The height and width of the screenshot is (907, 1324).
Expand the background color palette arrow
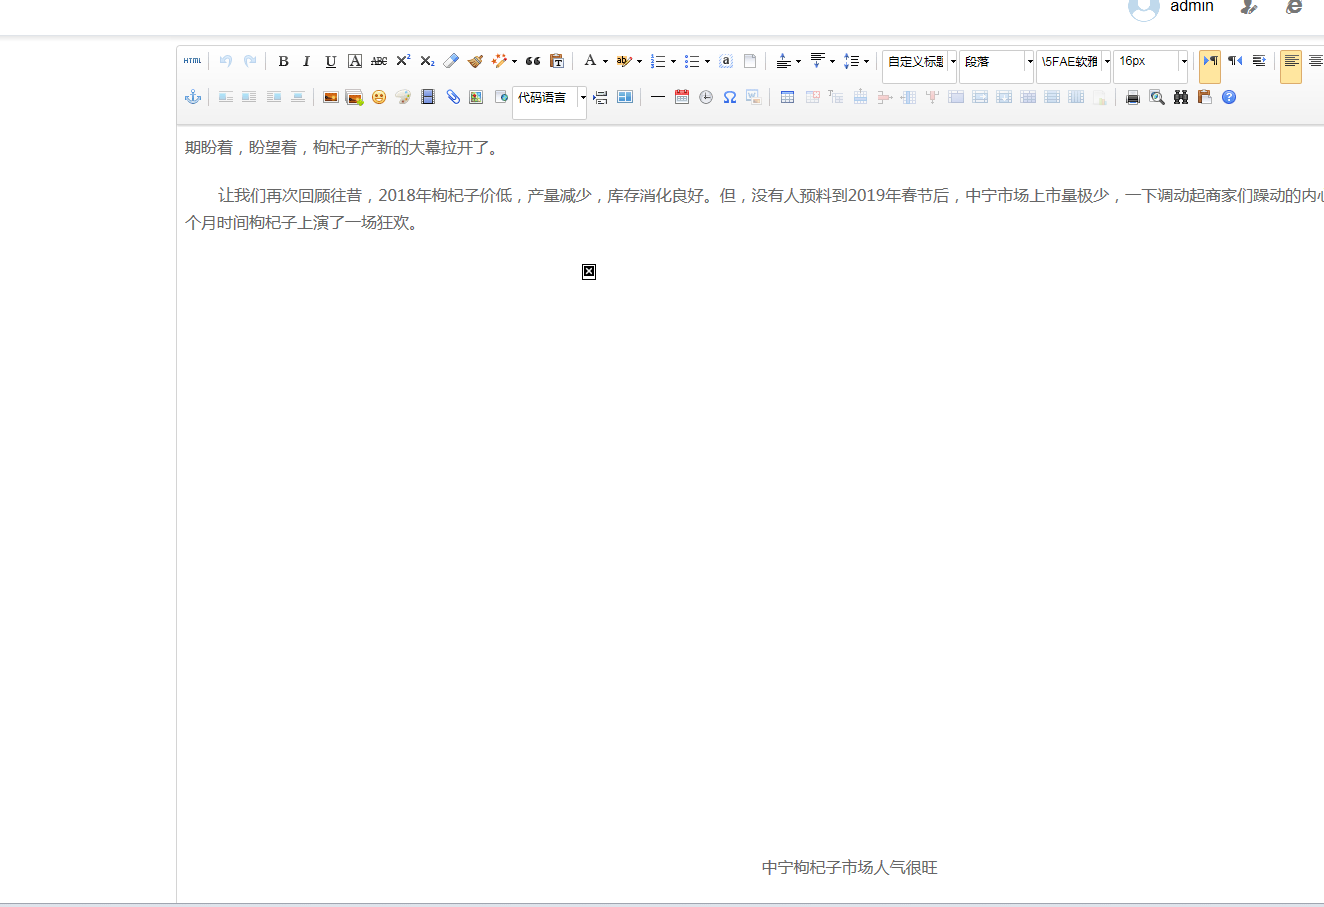pyautogui.click(x=639, y=61)
